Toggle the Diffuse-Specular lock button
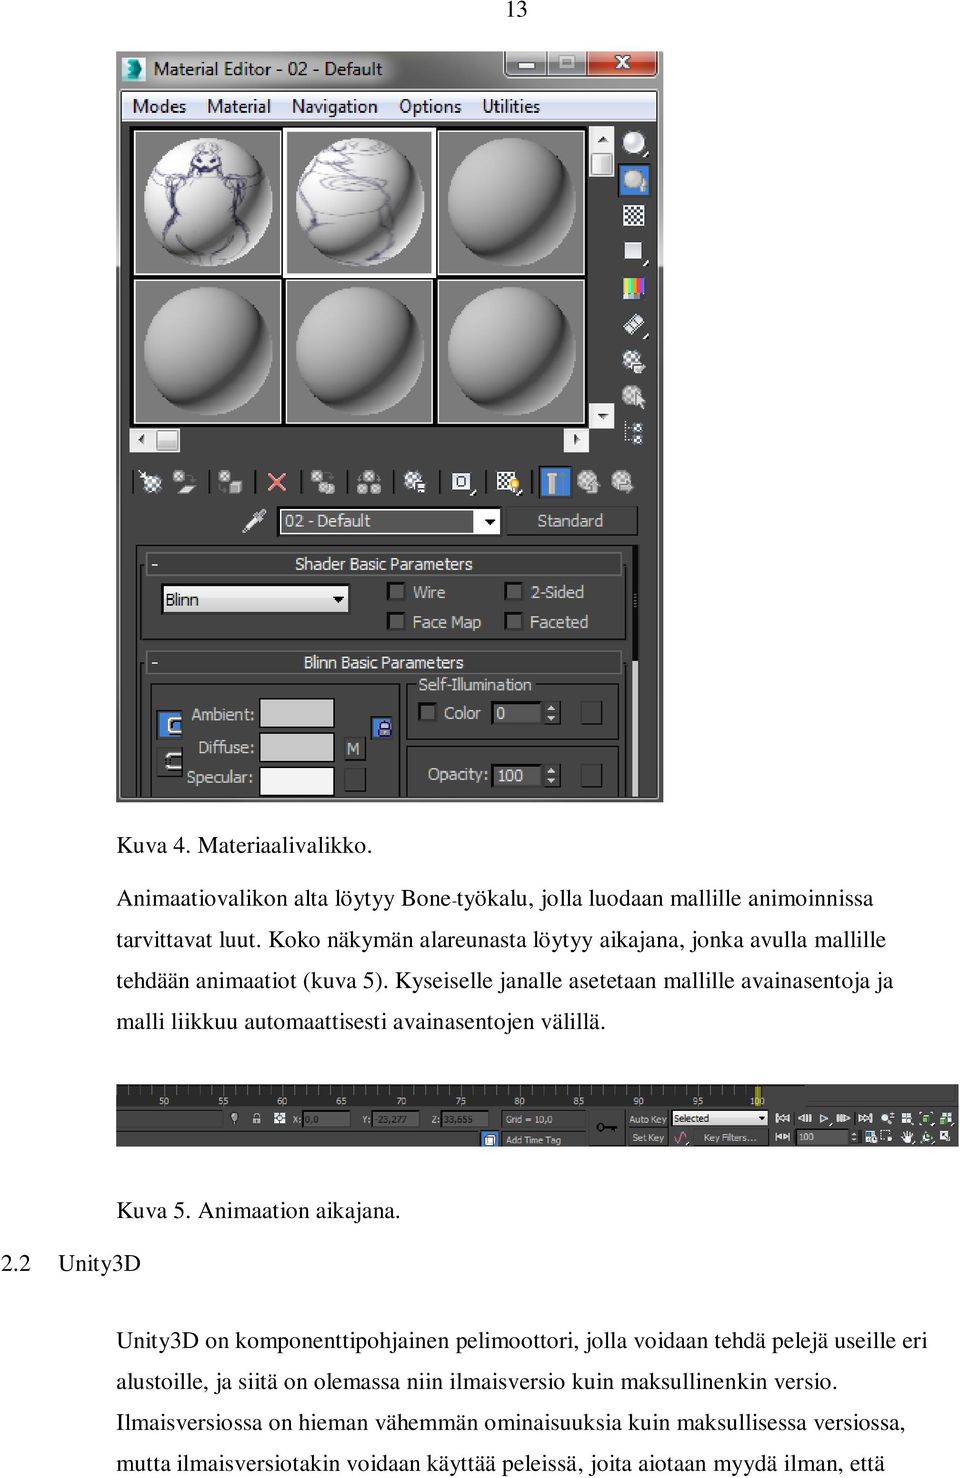The width and height of the screenshot is (960, 1478). point(171,760)
